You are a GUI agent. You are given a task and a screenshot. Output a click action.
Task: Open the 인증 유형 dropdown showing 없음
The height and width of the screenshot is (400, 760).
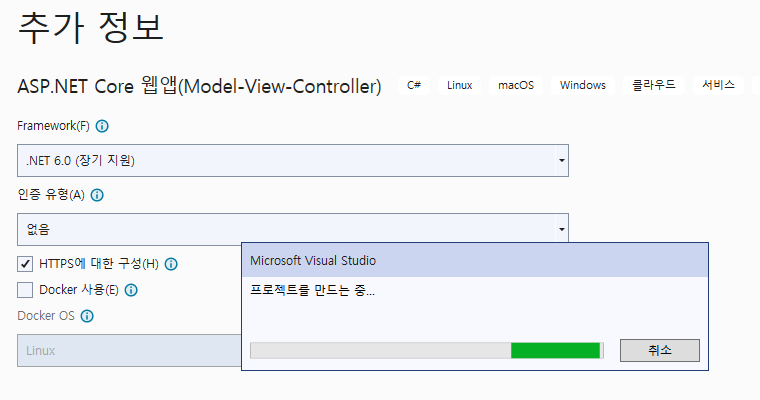click(293, 229)
